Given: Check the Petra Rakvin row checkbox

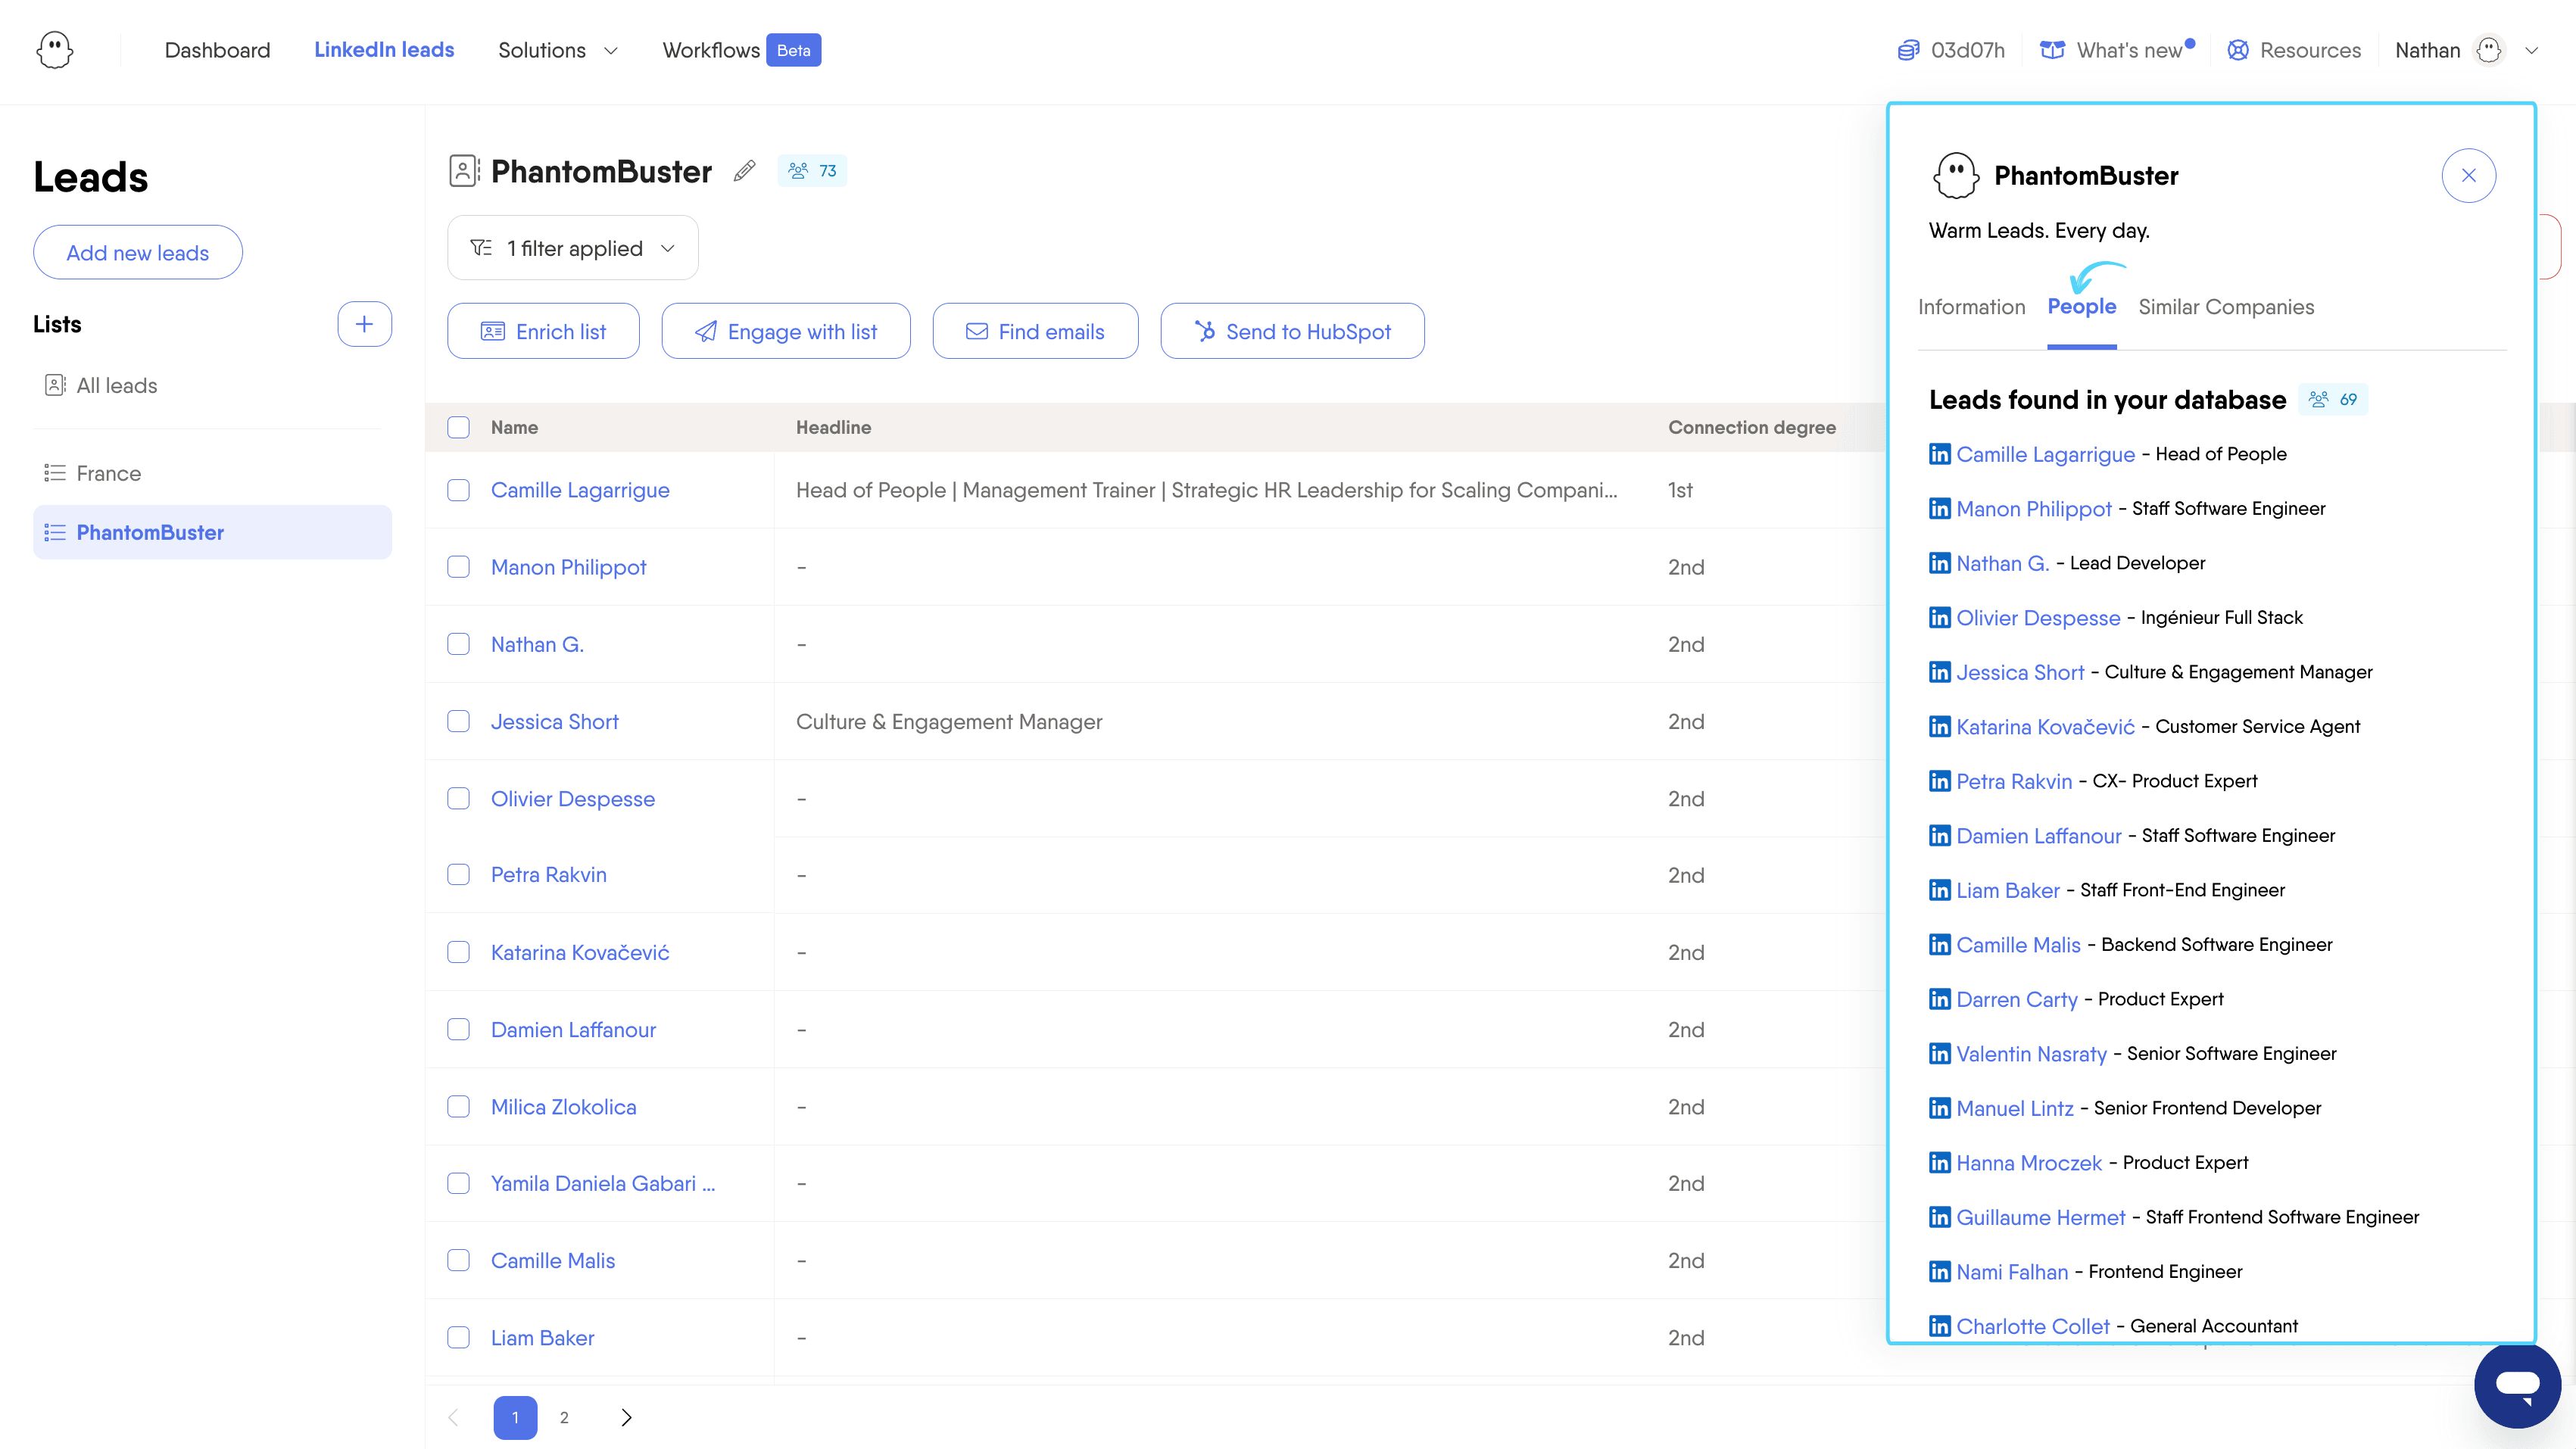Looking at the screenshot, I should pyautogui.click(x=458, y=875).
